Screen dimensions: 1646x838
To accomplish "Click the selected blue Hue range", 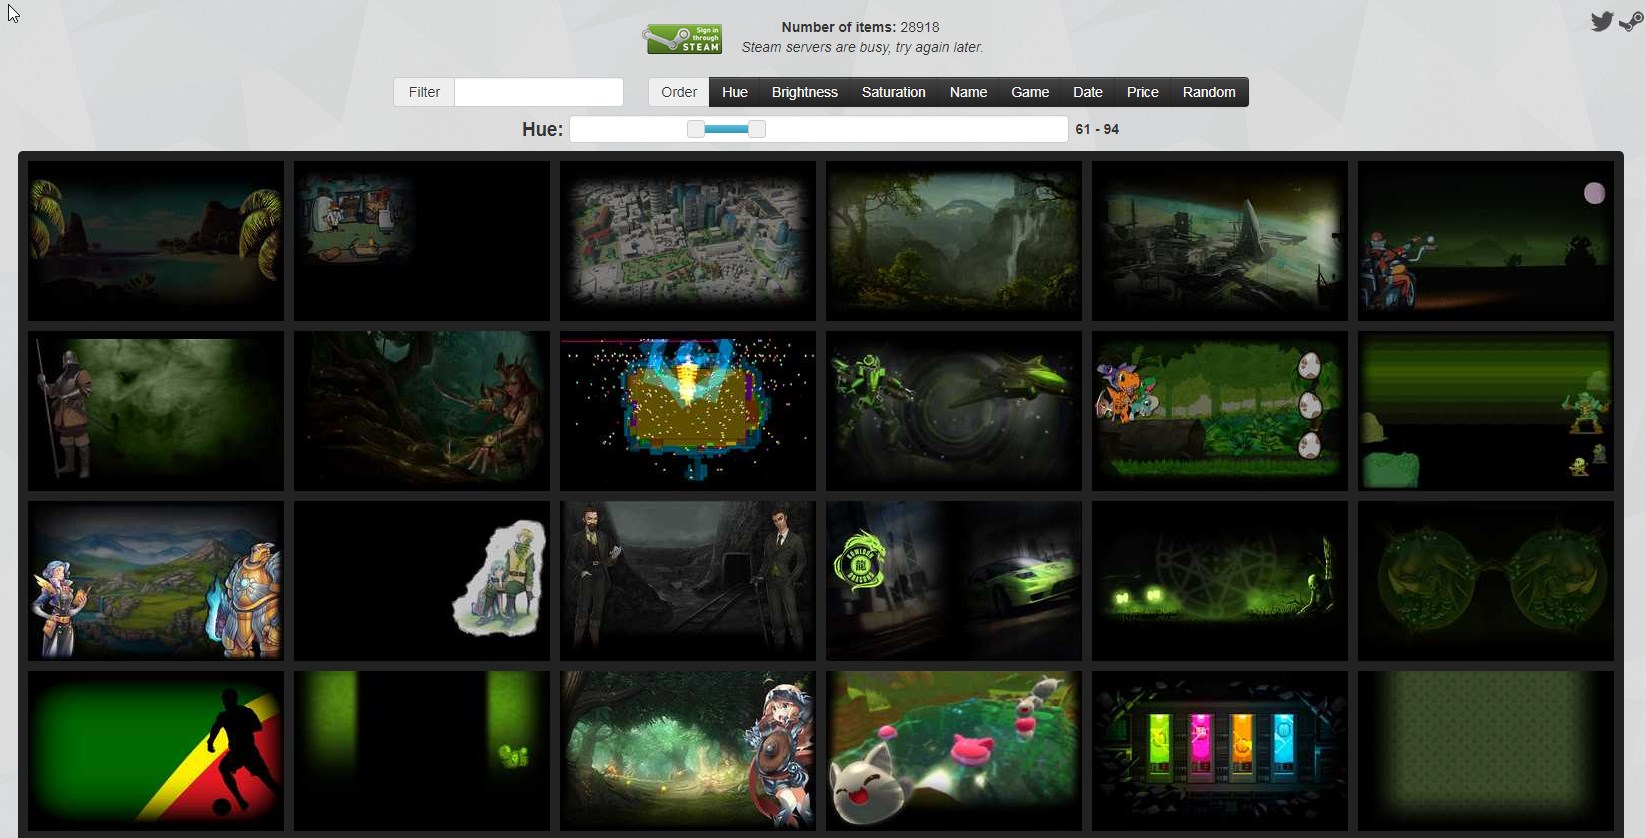I will pos(727,129).
